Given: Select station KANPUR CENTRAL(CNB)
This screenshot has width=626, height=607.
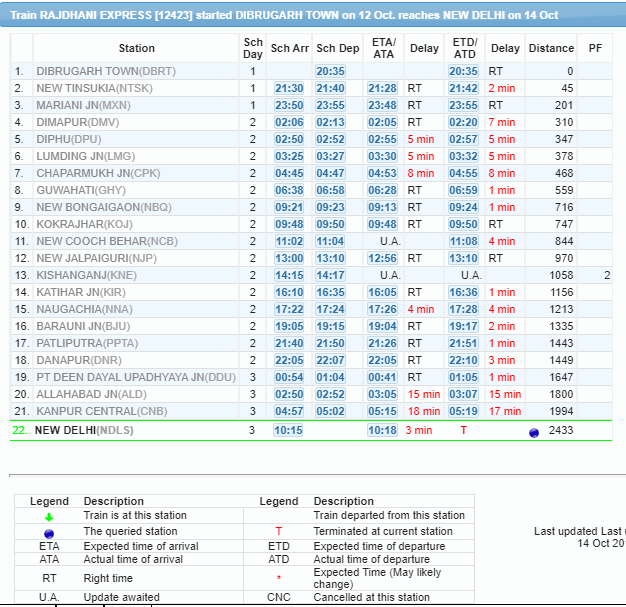Looking at the screenshot, I should 102,411.
